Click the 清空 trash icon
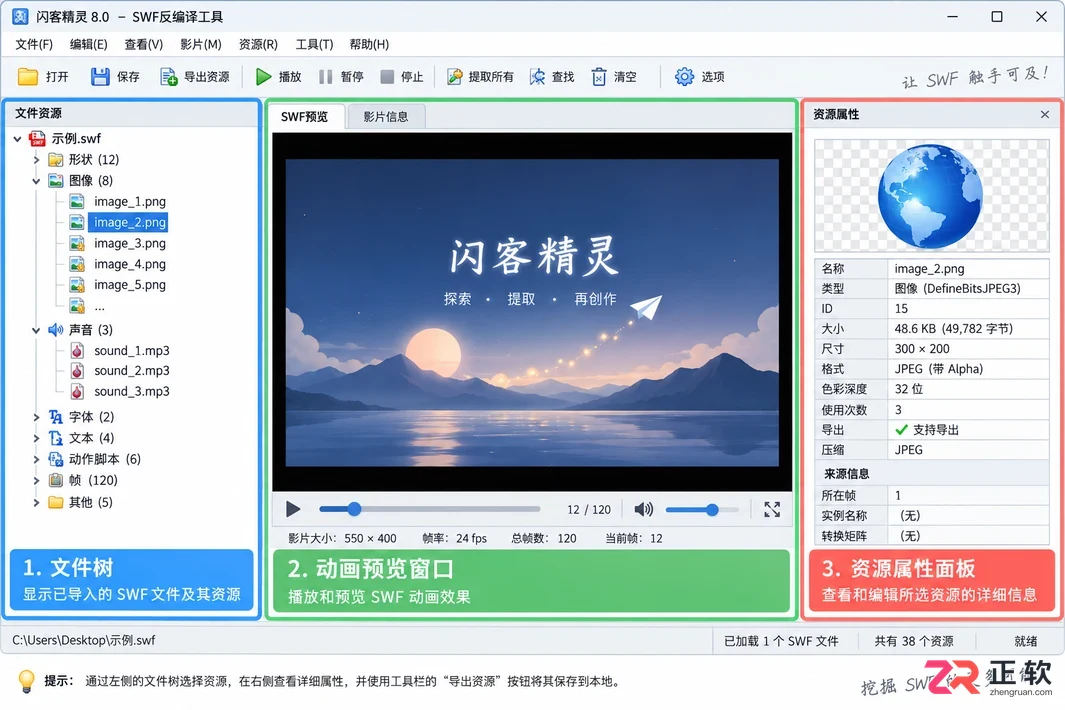This screenshot has width=1065, height=710. [x=598, y=77]
